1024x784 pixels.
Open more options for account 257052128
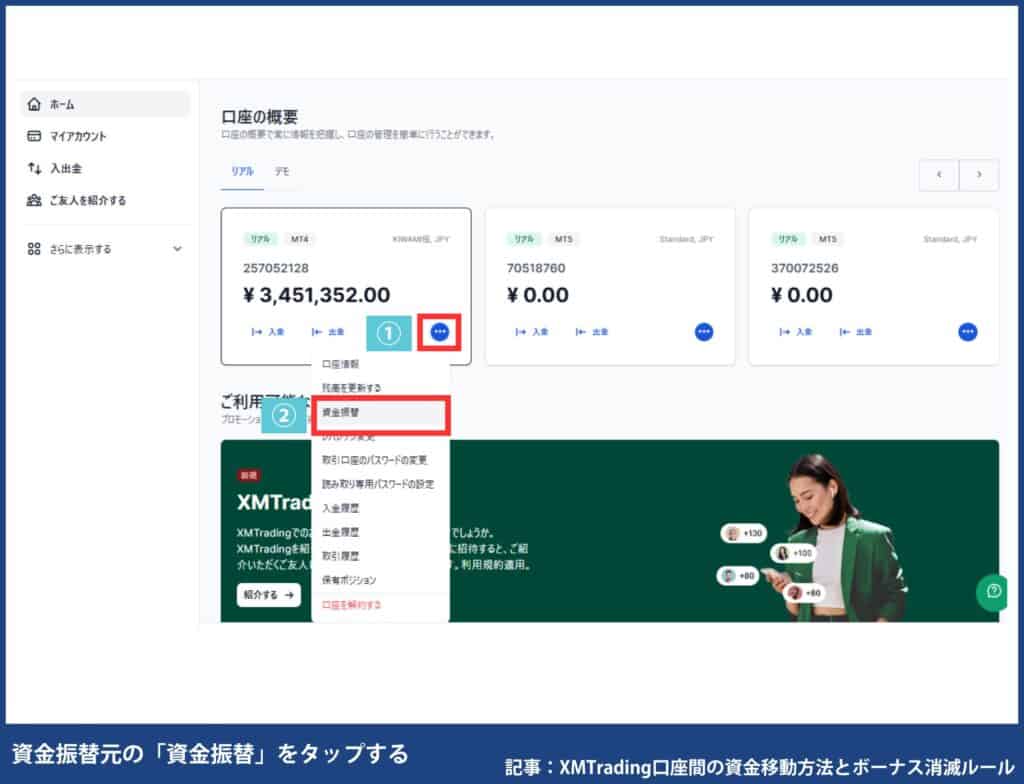(x=440, y=332)
